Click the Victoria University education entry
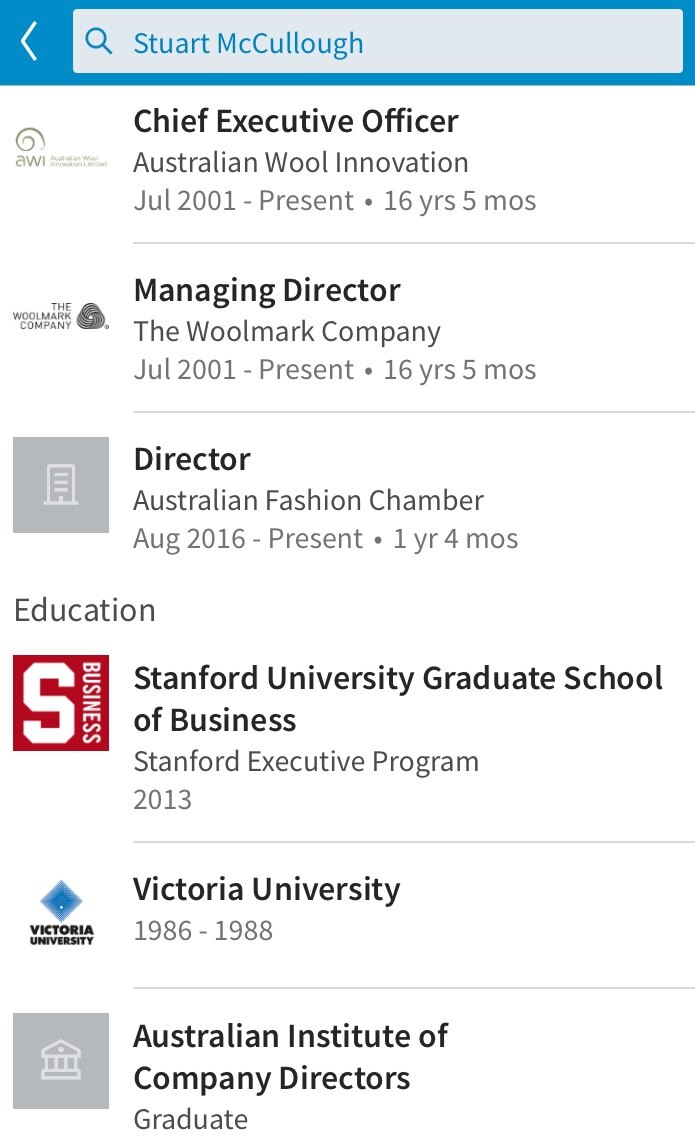The width and height of the screenshot is (695, 1145). tap(267, 889)
